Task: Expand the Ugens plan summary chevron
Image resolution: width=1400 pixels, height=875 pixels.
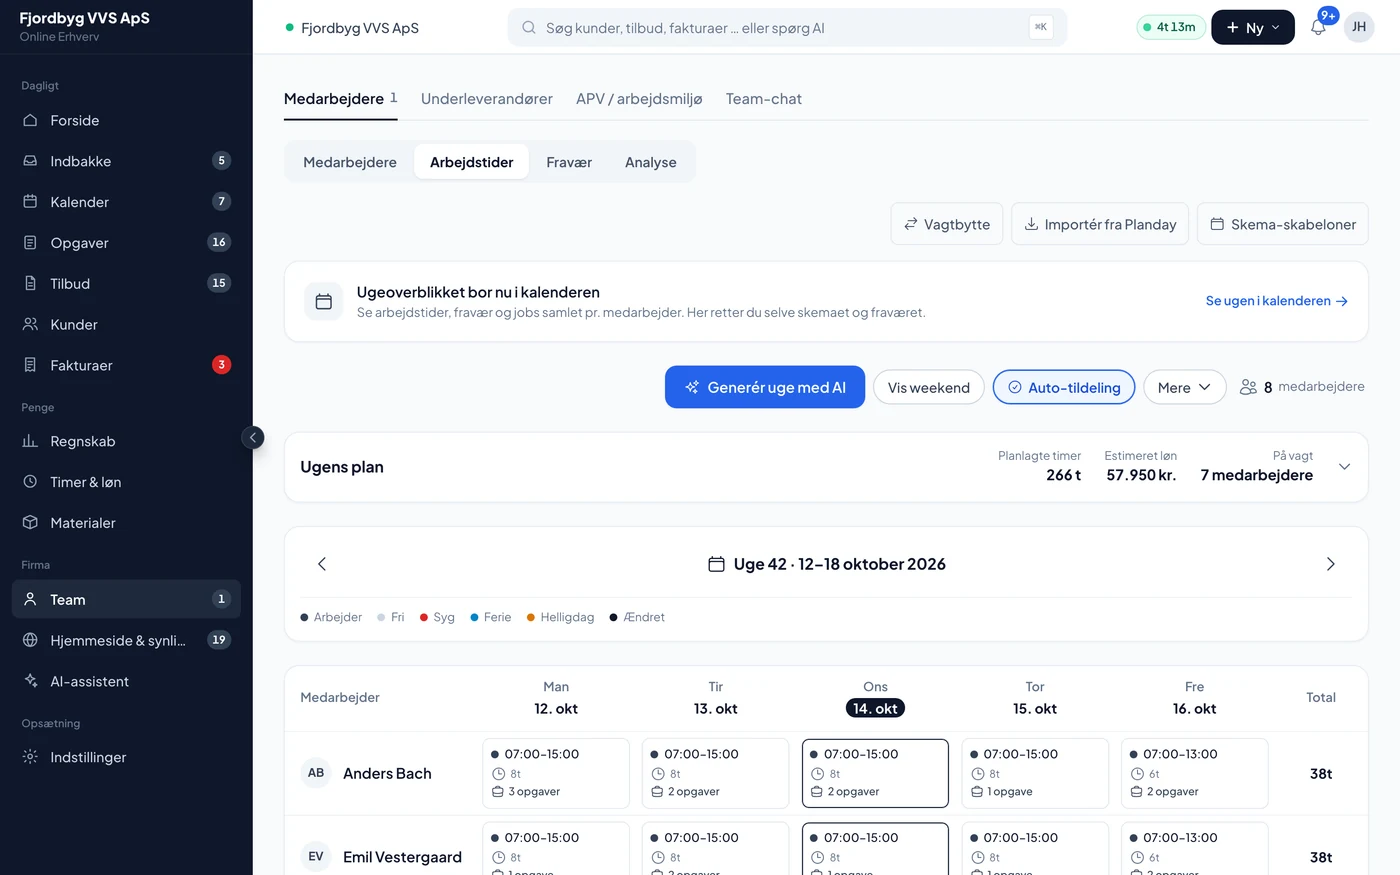Action: click(x=1344, y=467)
